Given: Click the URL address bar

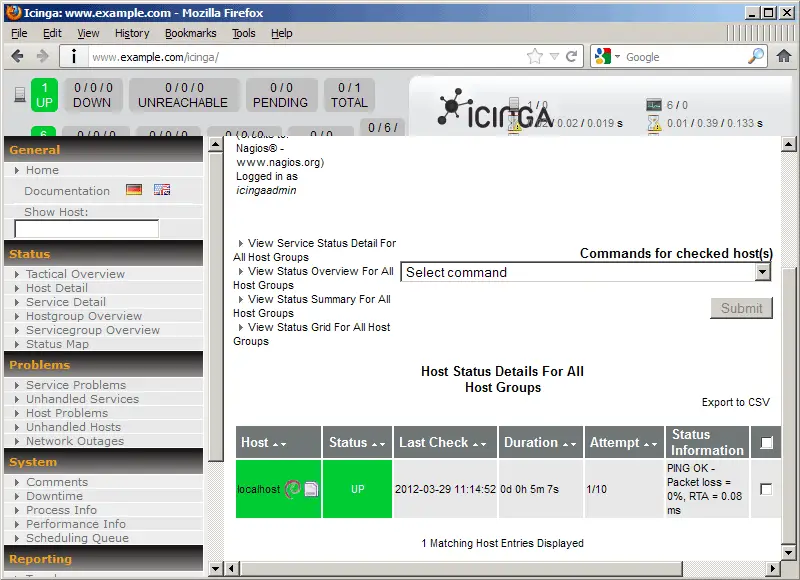Looking at the screenshot, I should pyautogui.click(x=306, y=57).
